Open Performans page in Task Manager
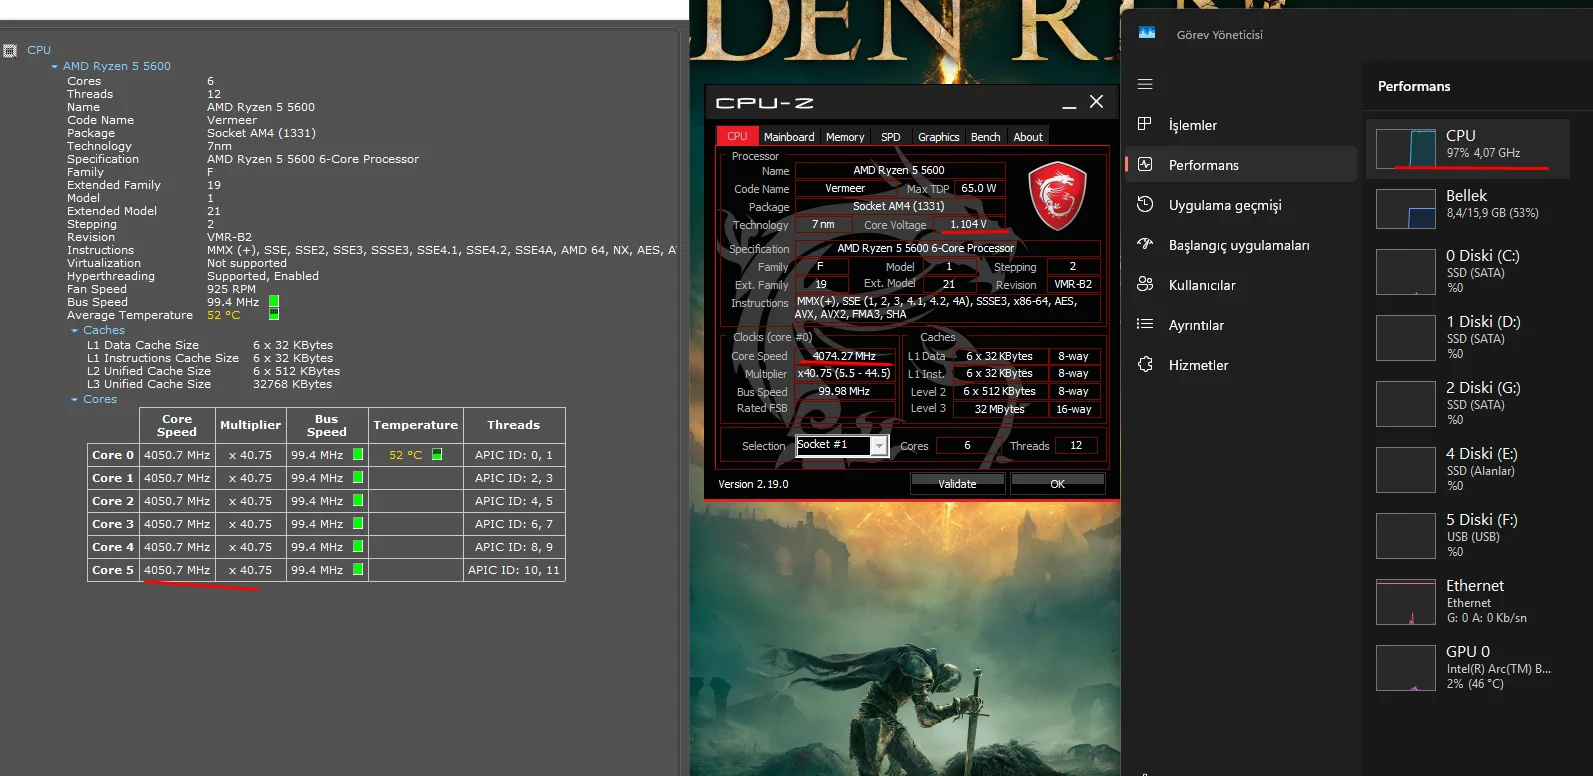Screen dimensions: 1593x776 pyautogui.click(x=1241, y=165)
